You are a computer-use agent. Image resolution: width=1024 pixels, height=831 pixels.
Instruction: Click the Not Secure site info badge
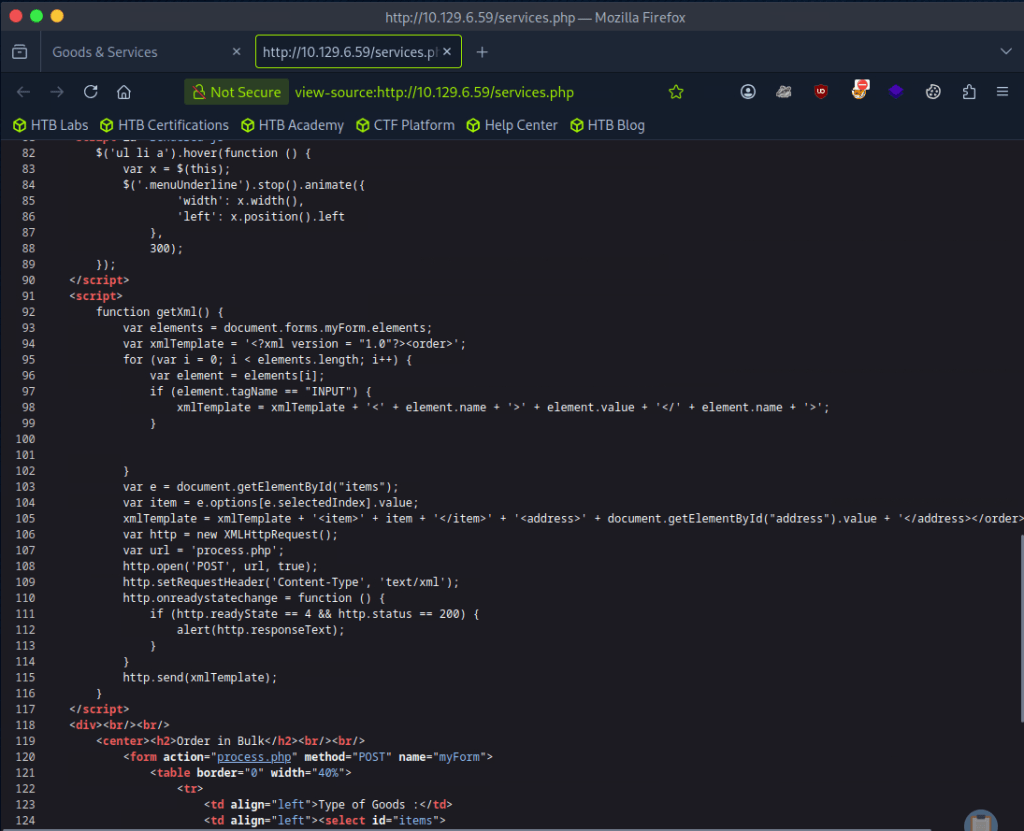tap(237, 92)
